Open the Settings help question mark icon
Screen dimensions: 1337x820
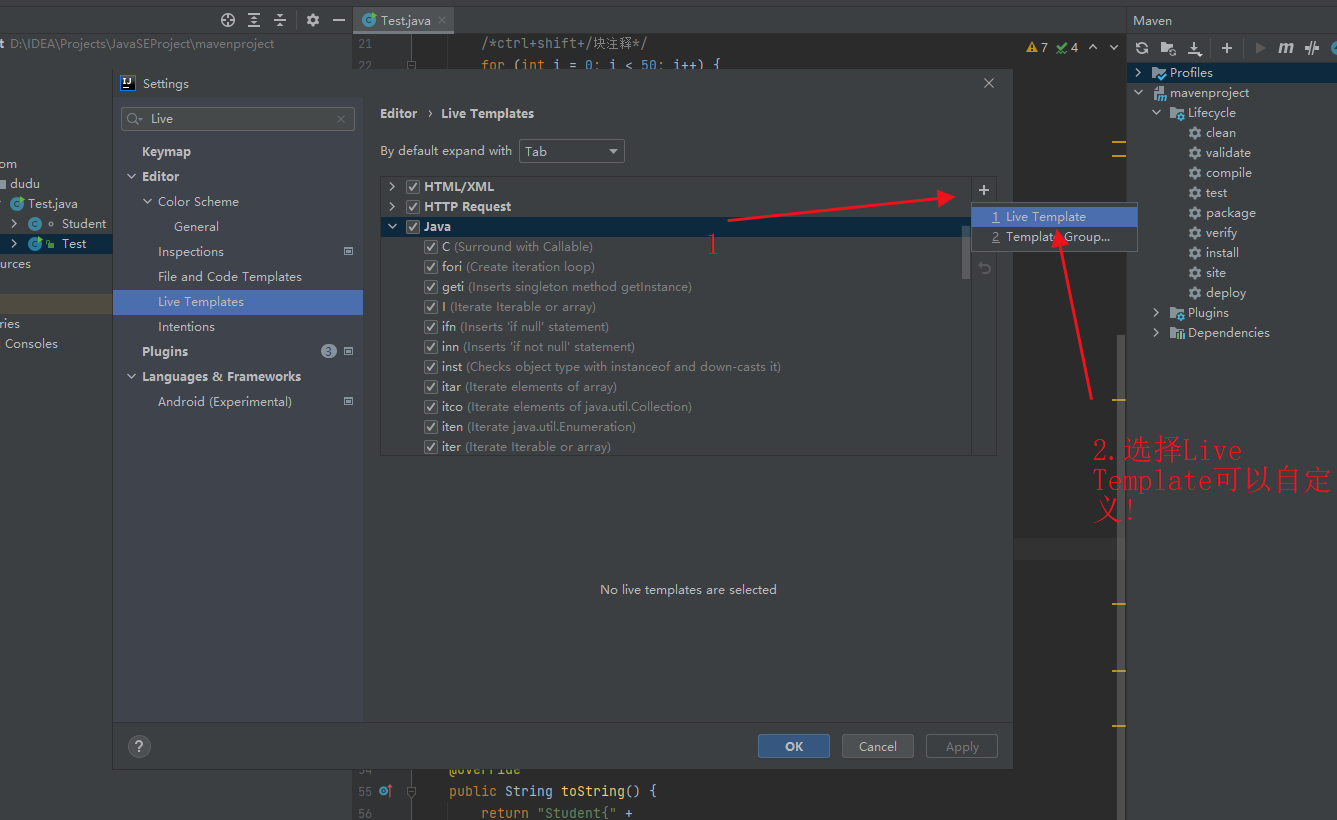click(139, 746)
